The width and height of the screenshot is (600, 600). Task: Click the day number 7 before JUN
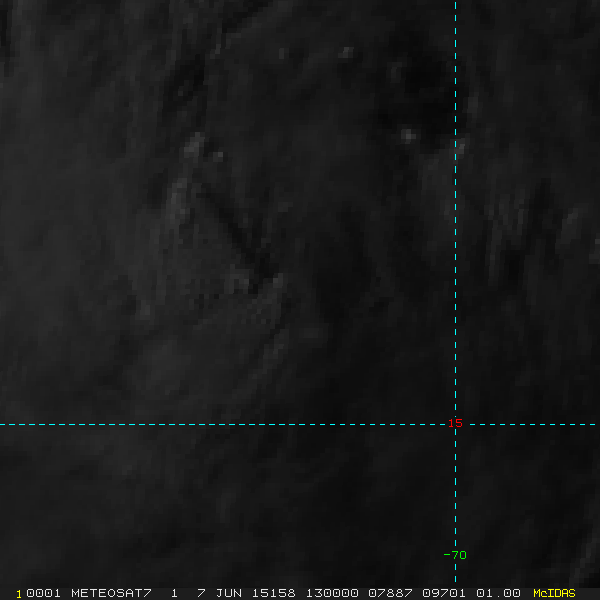[201, 593]
